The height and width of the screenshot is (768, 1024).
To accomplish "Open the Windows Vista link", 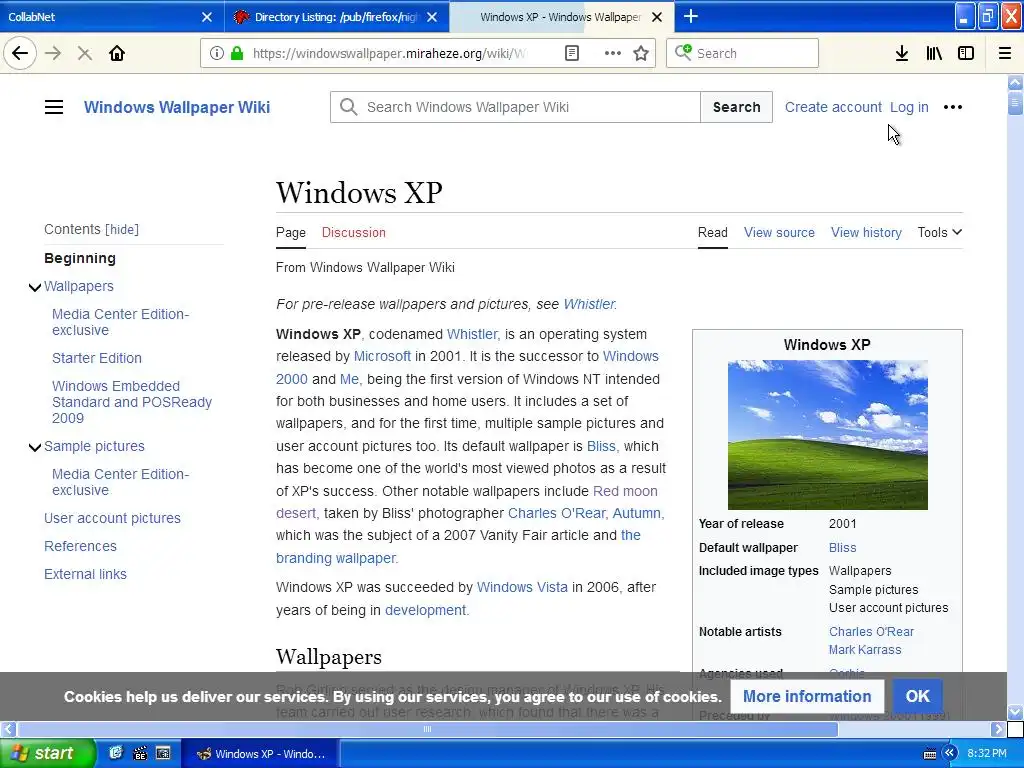I will (522, 587).
